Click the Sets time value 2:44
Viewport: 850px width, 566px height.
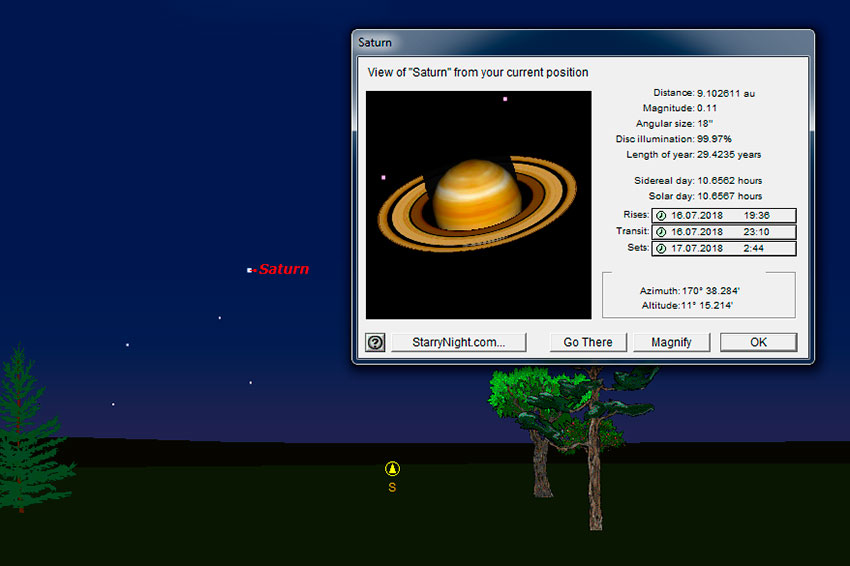(754, 248)
